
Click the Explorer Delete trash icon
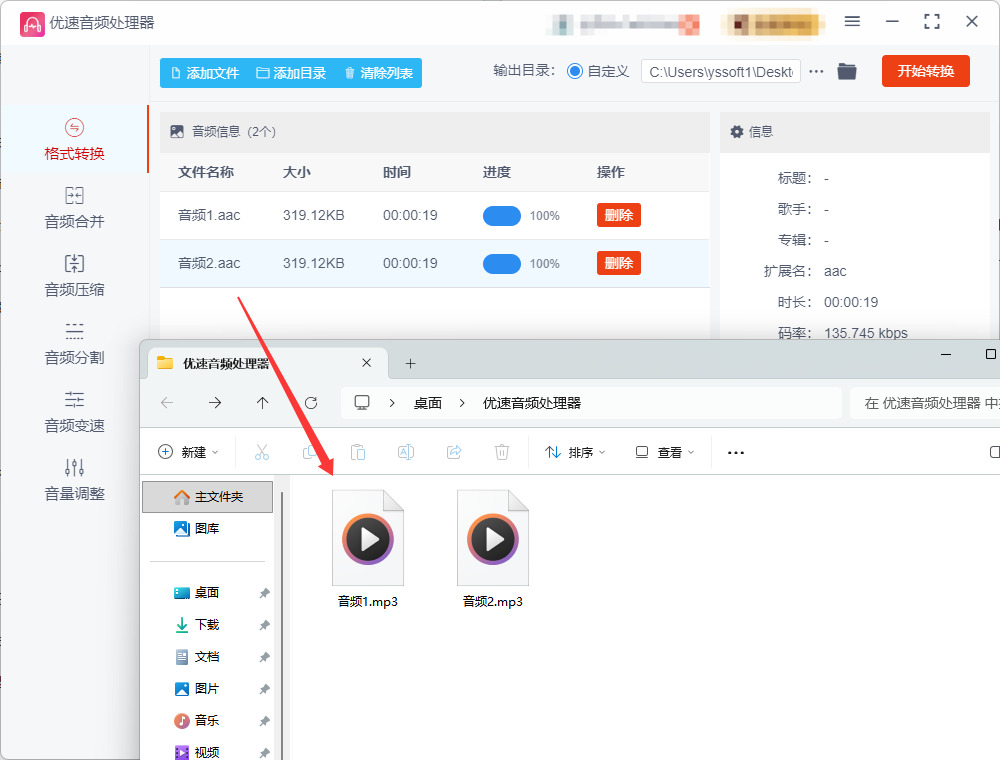point(502,452)
